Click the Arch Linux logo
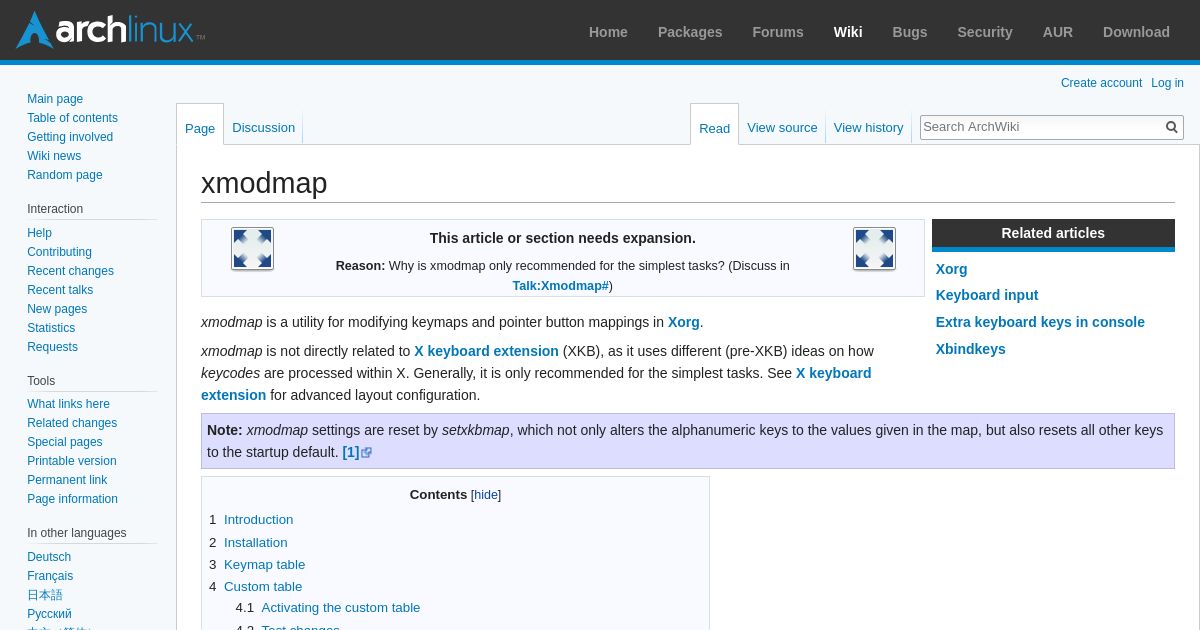Screen dimensions: 1200x630 110,30
